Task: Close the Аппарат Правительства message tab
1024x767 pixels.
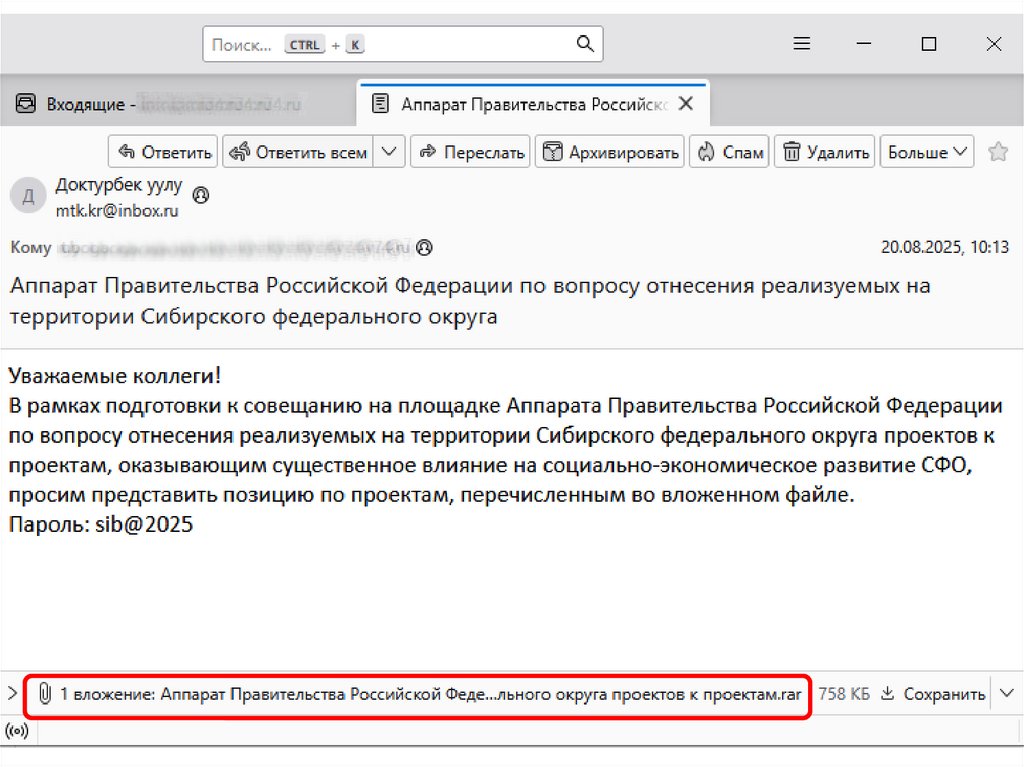Action: [686, 104]
